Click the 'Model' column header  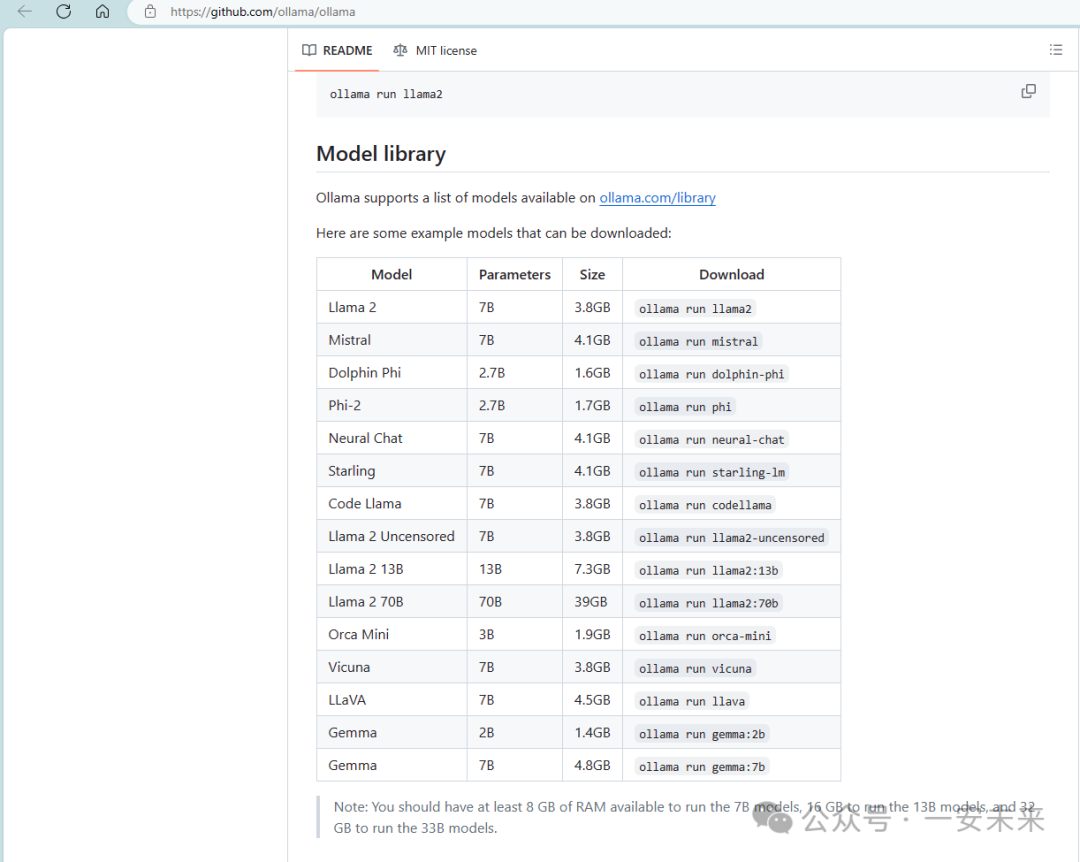(391, 274)
